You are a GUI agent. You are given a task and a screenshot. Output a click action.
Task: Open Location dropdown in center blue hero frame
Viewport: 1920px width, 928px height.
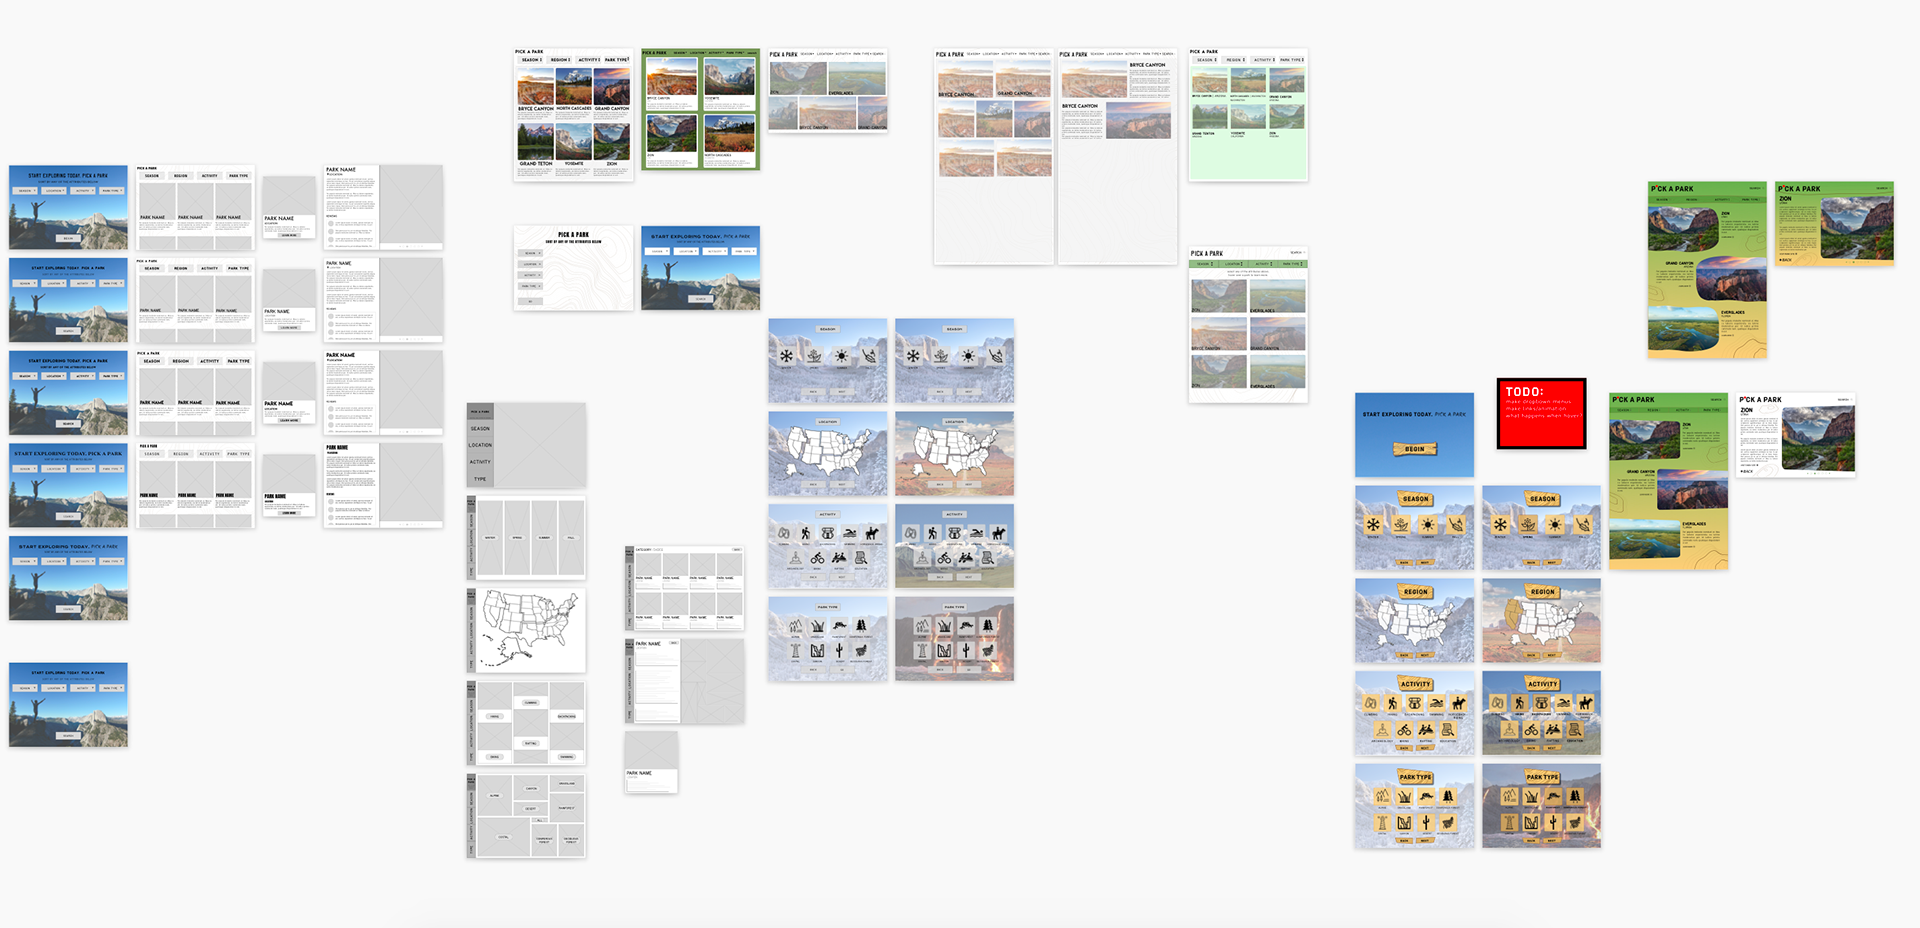pos(686,251)
